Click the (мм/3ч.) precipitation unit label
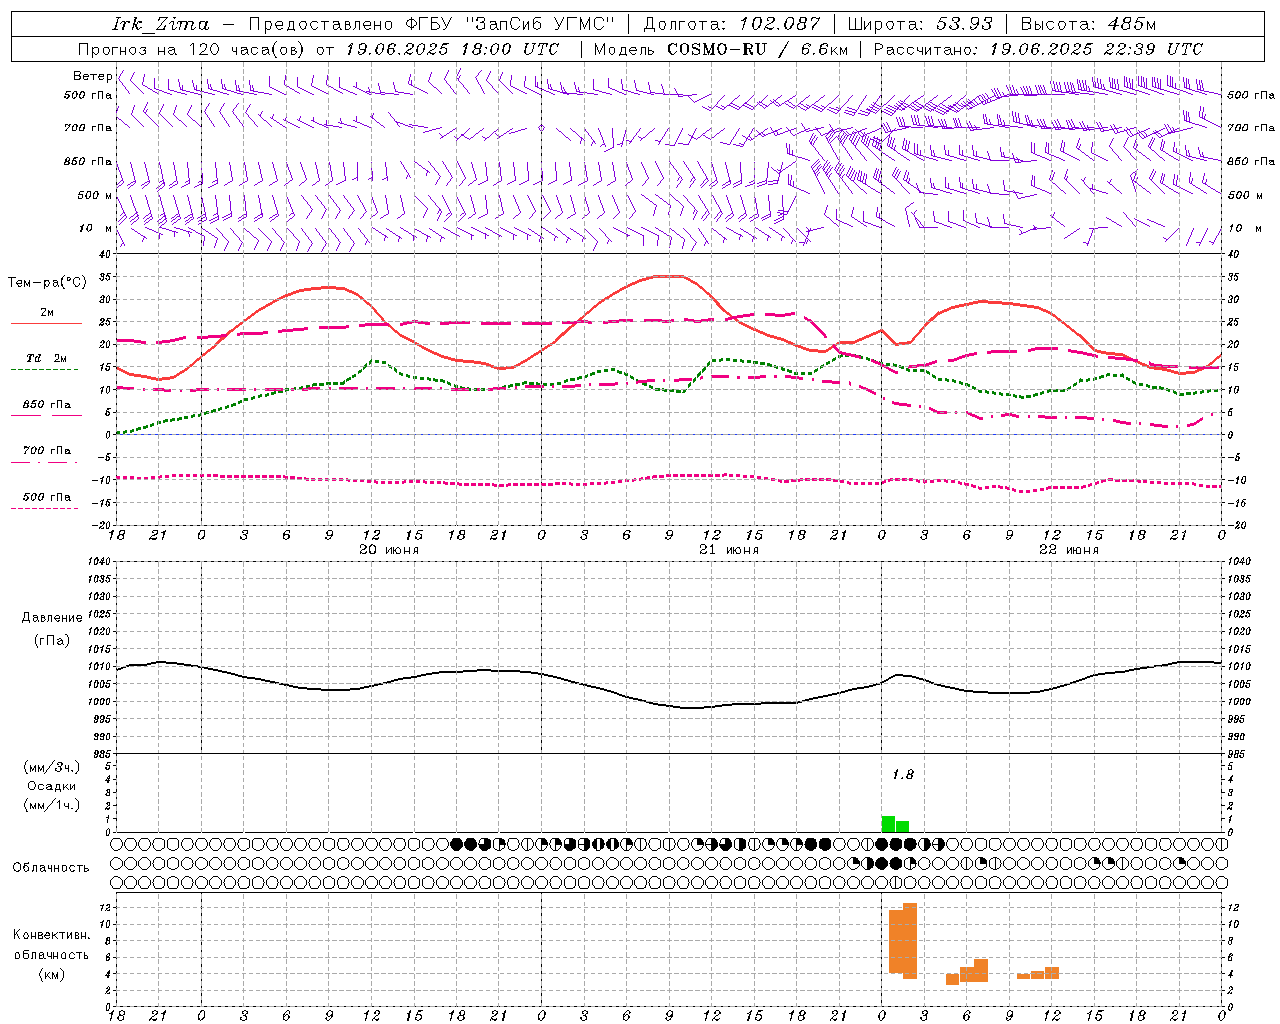 pyautogui.click(x=52, y=767)
